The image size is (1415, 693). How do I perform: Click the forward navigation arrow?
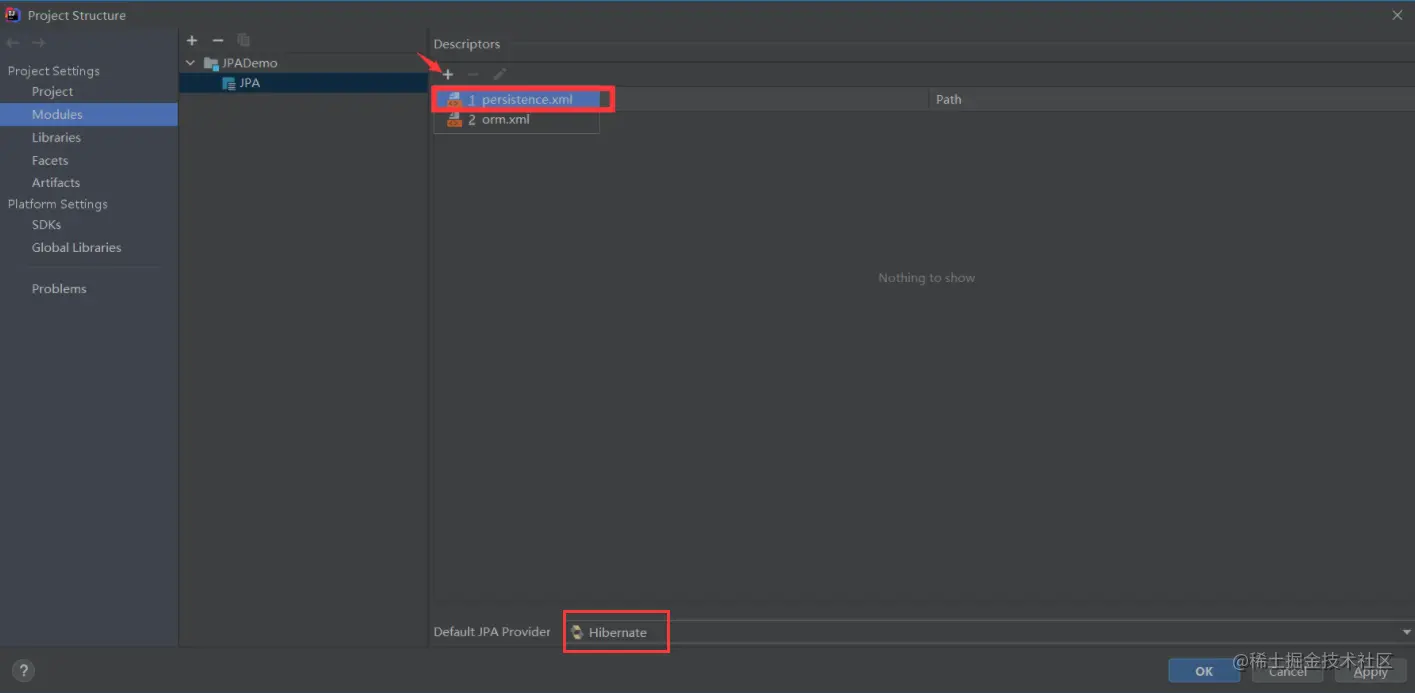[38, 43]
